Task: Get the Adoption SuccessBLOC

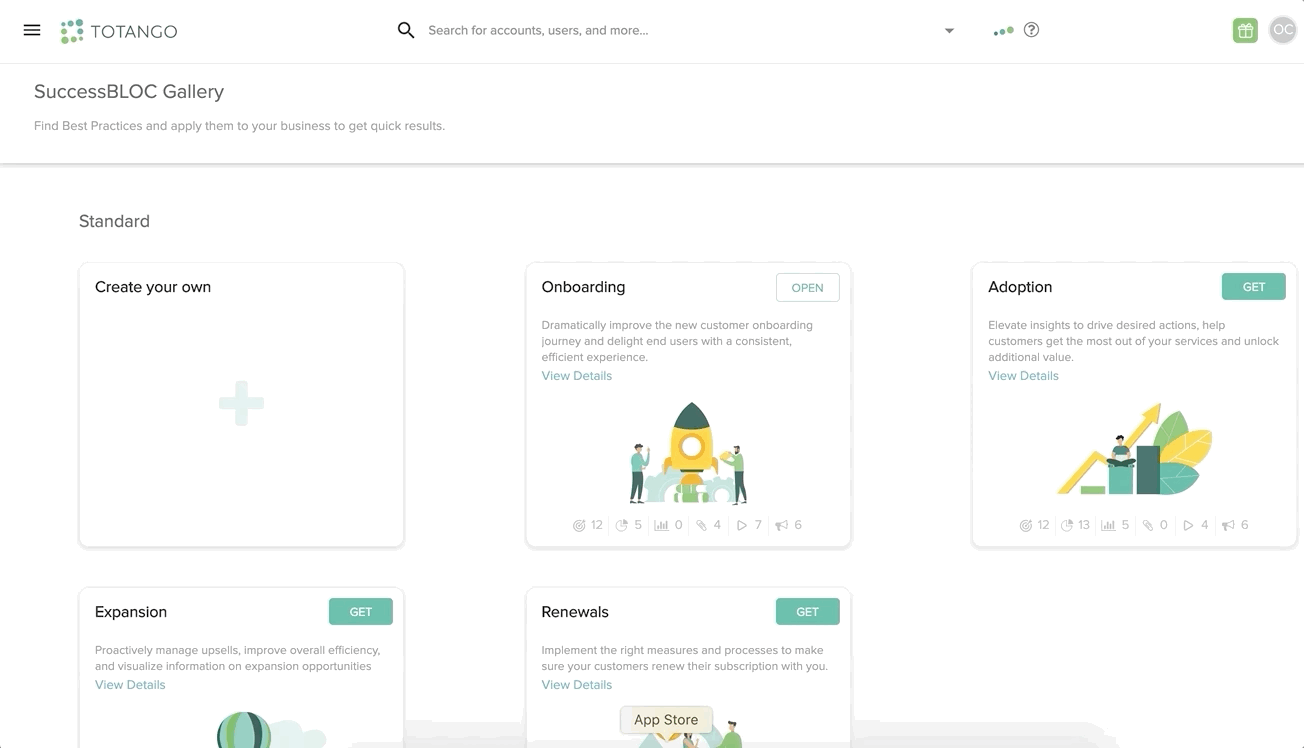Action: 1254,287
